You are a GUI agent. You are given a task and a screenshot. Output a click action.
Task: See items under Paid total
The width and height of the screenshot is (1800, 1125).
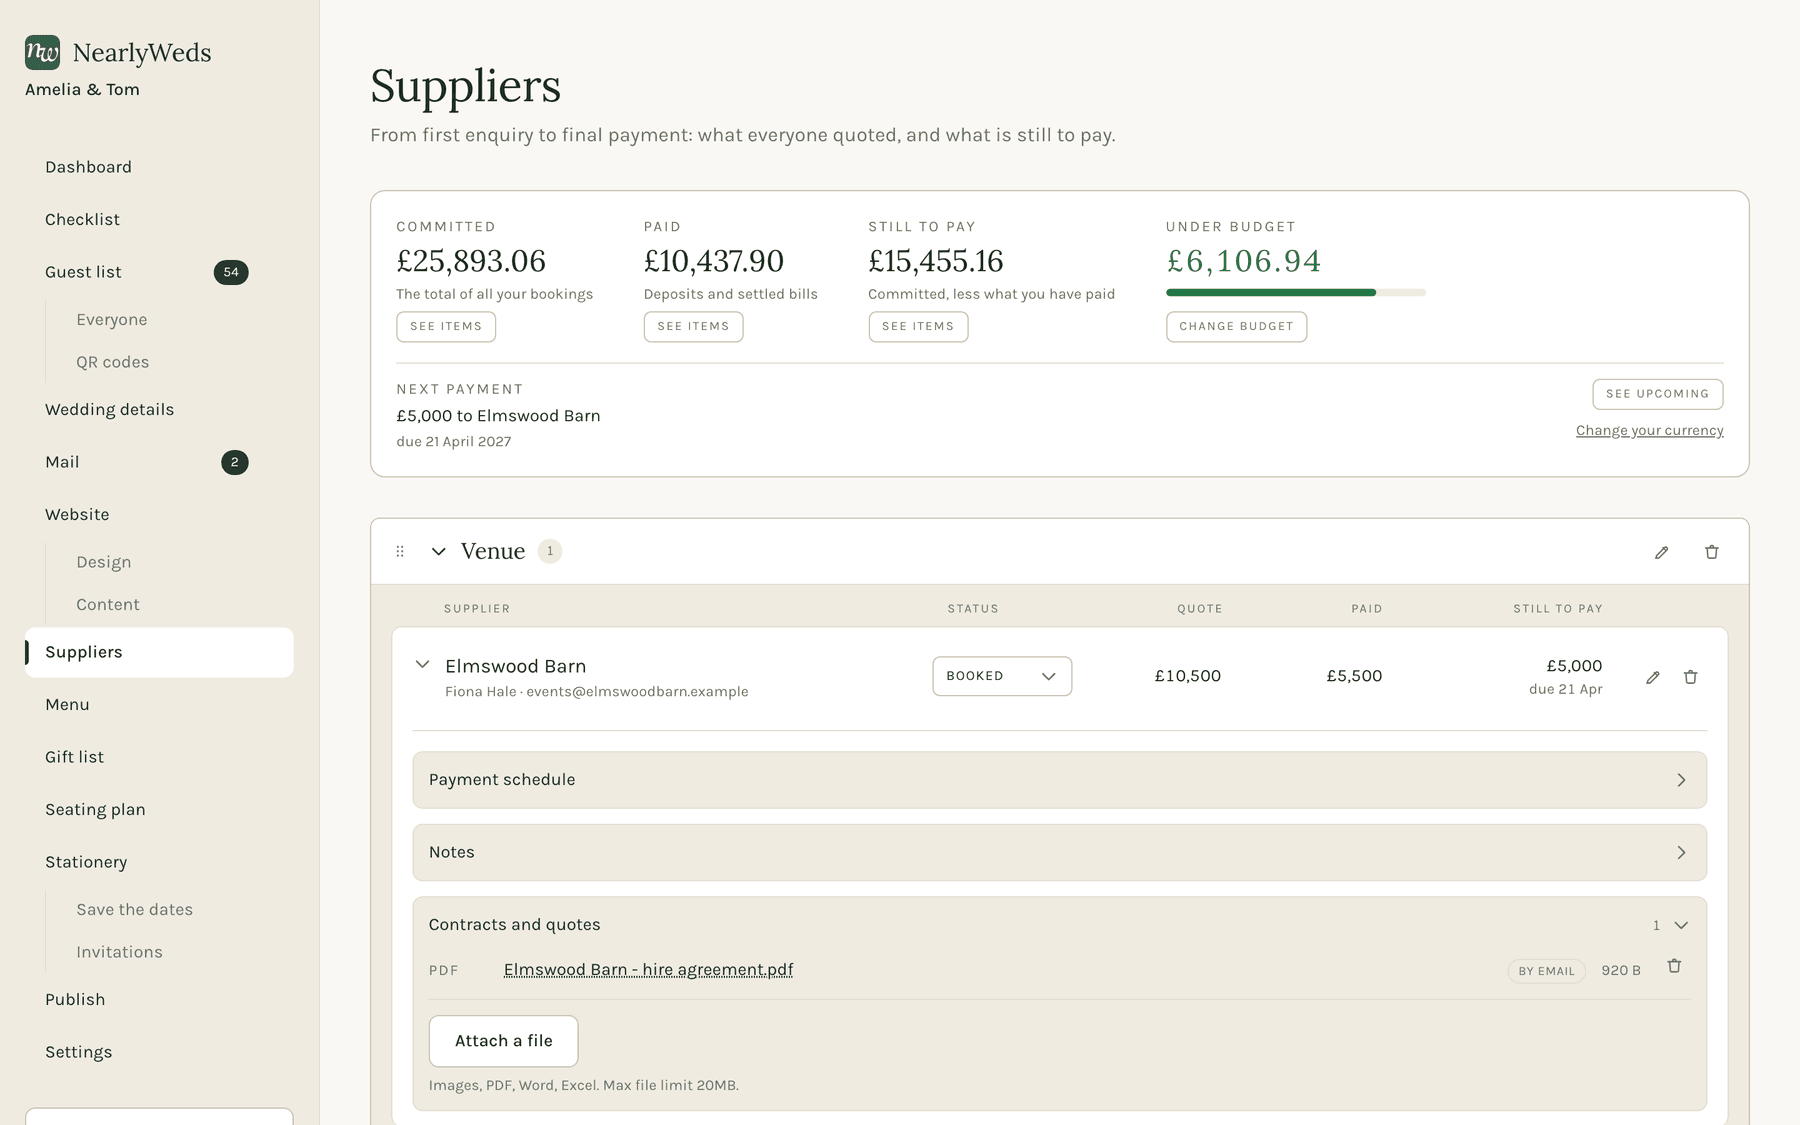tap(693, 326)
